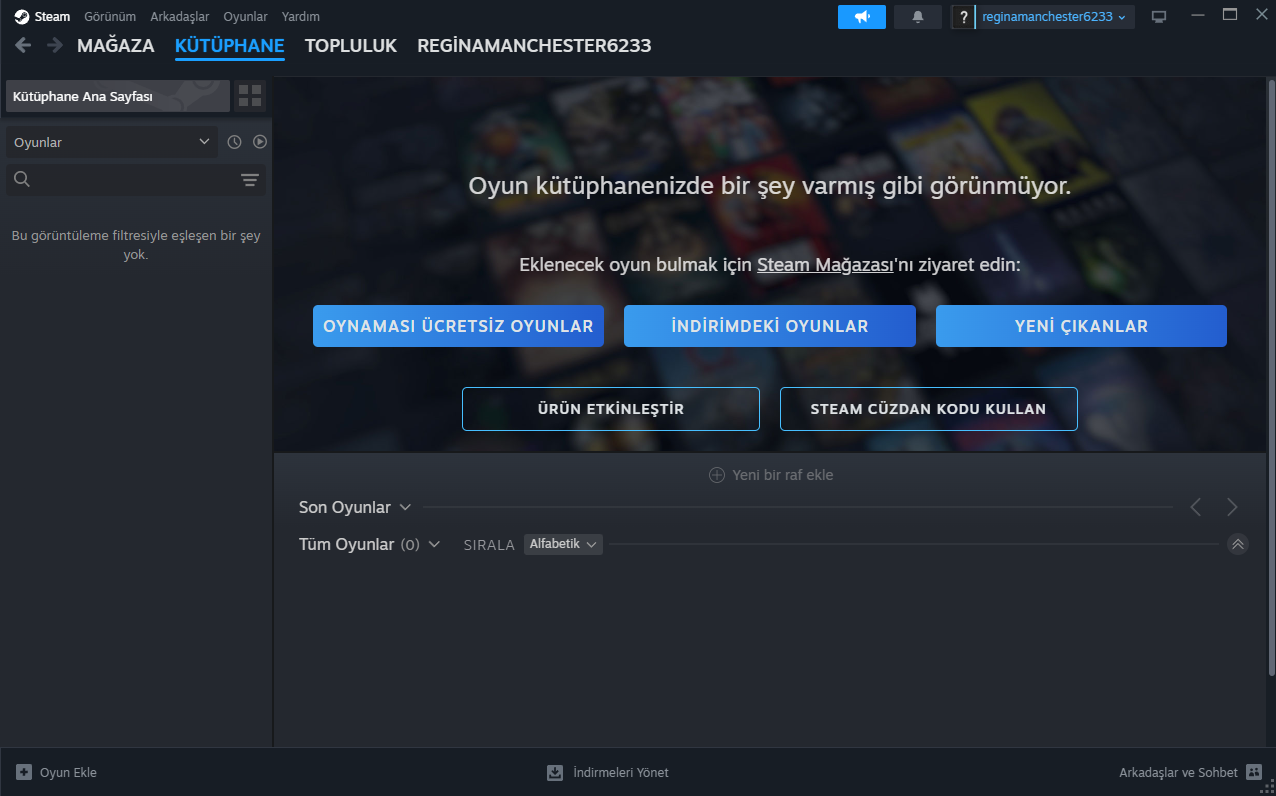Follow the Steam Mağazası link
The width and height of the screenshot is (1276, 796).
coord(825,265)
